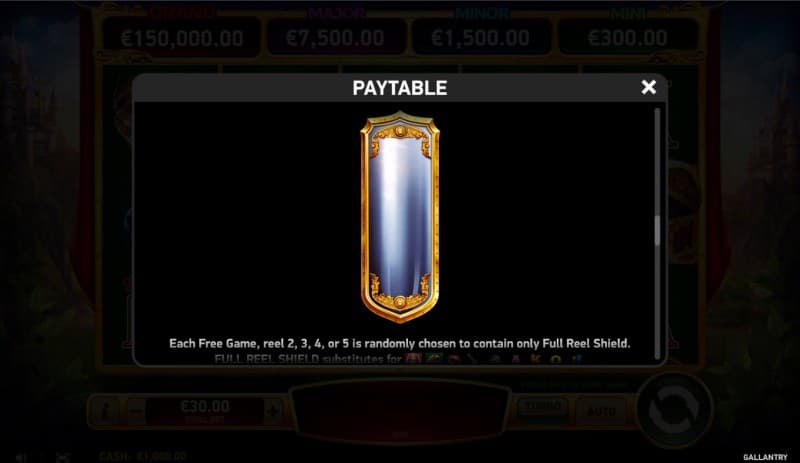800x463 pixels.
Task: Click the €30.00 total bet display
Action: 205,410
